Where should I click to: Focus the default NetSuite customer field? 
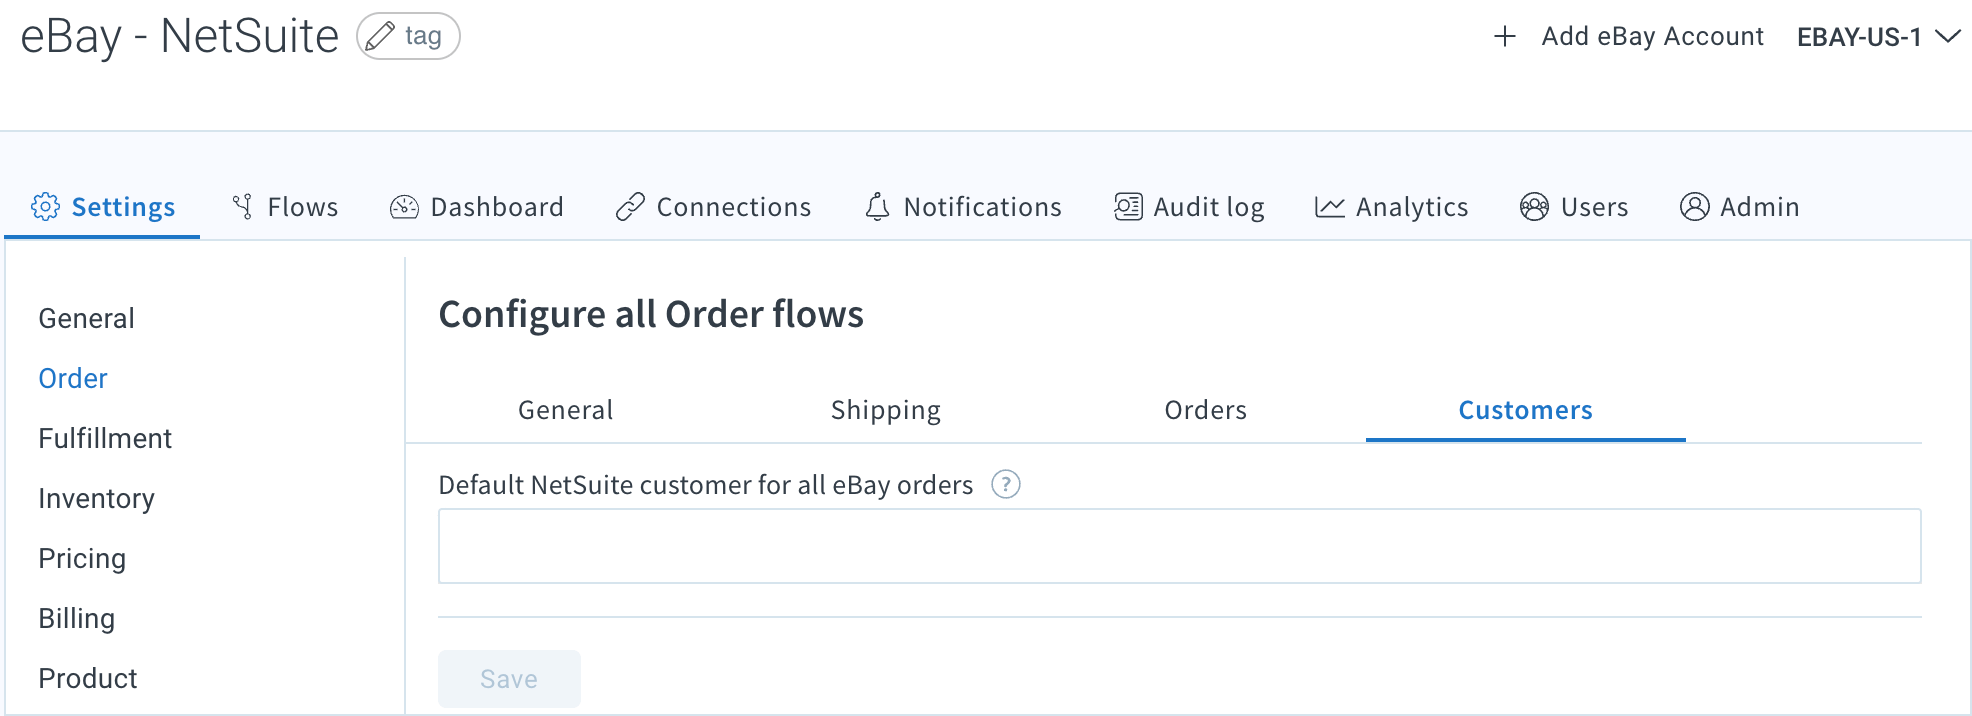coord(1179,546)
